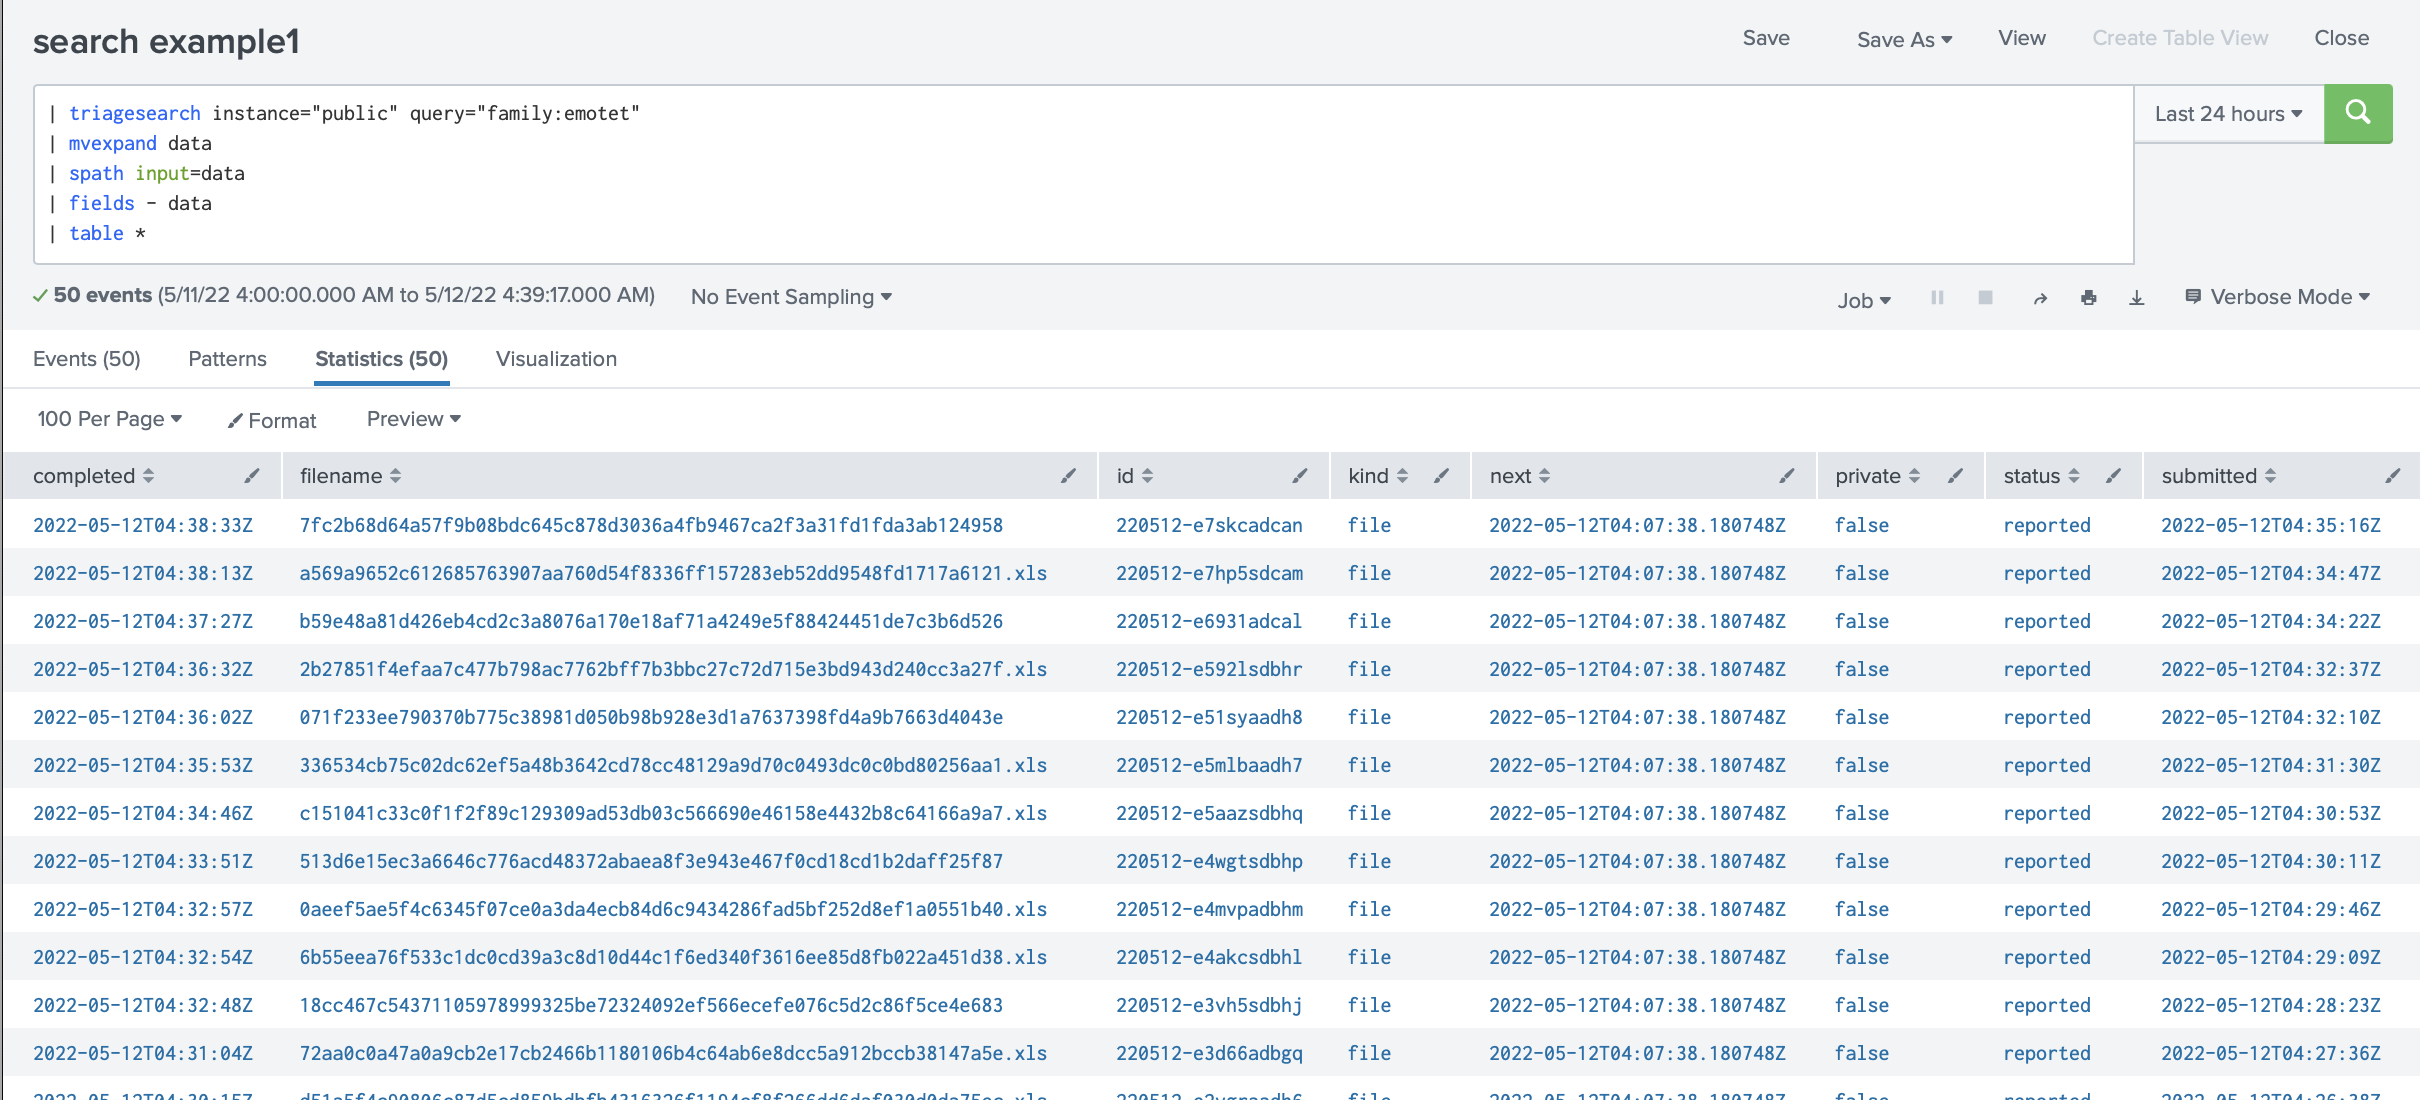Edit the status column with pencil icon
Image resolution: width=2420 pixels, height=1100 pixels.
pyautogui.click(x=2113, y=476)
